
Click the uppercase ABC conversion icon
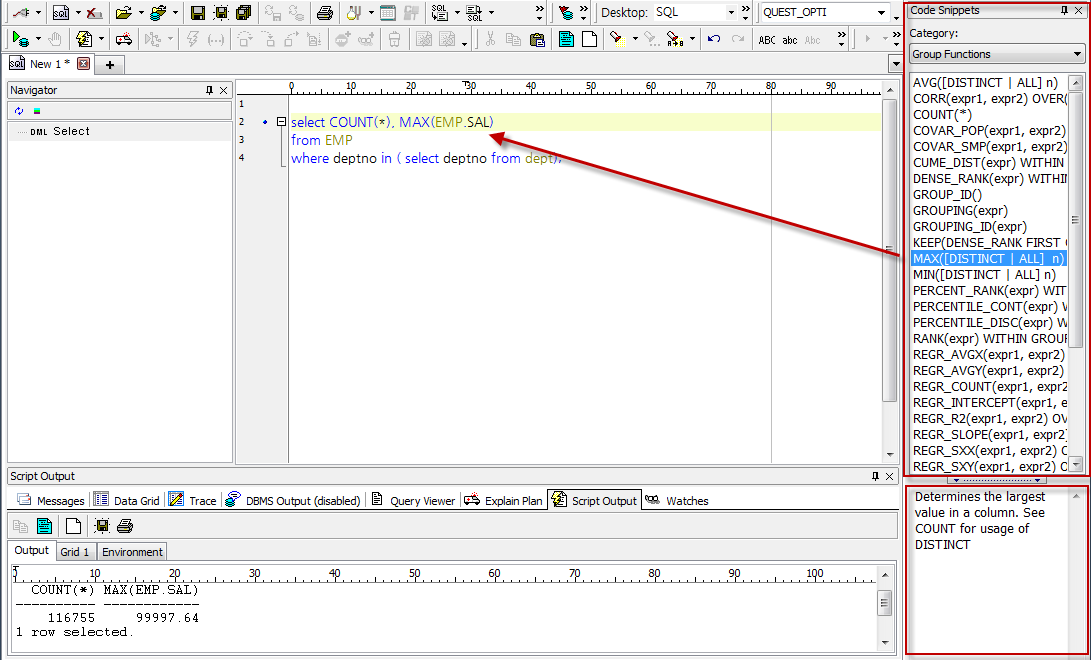click(x=767, y=39)
